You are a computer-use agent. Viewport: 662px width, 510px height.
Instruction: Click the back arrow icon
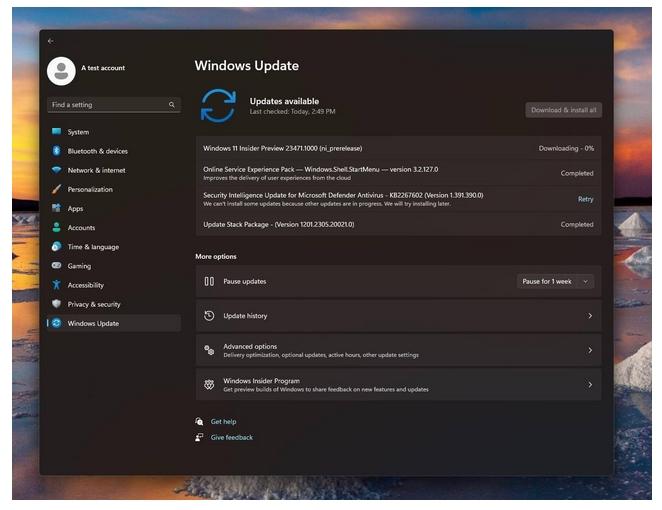tap(51, 41)
